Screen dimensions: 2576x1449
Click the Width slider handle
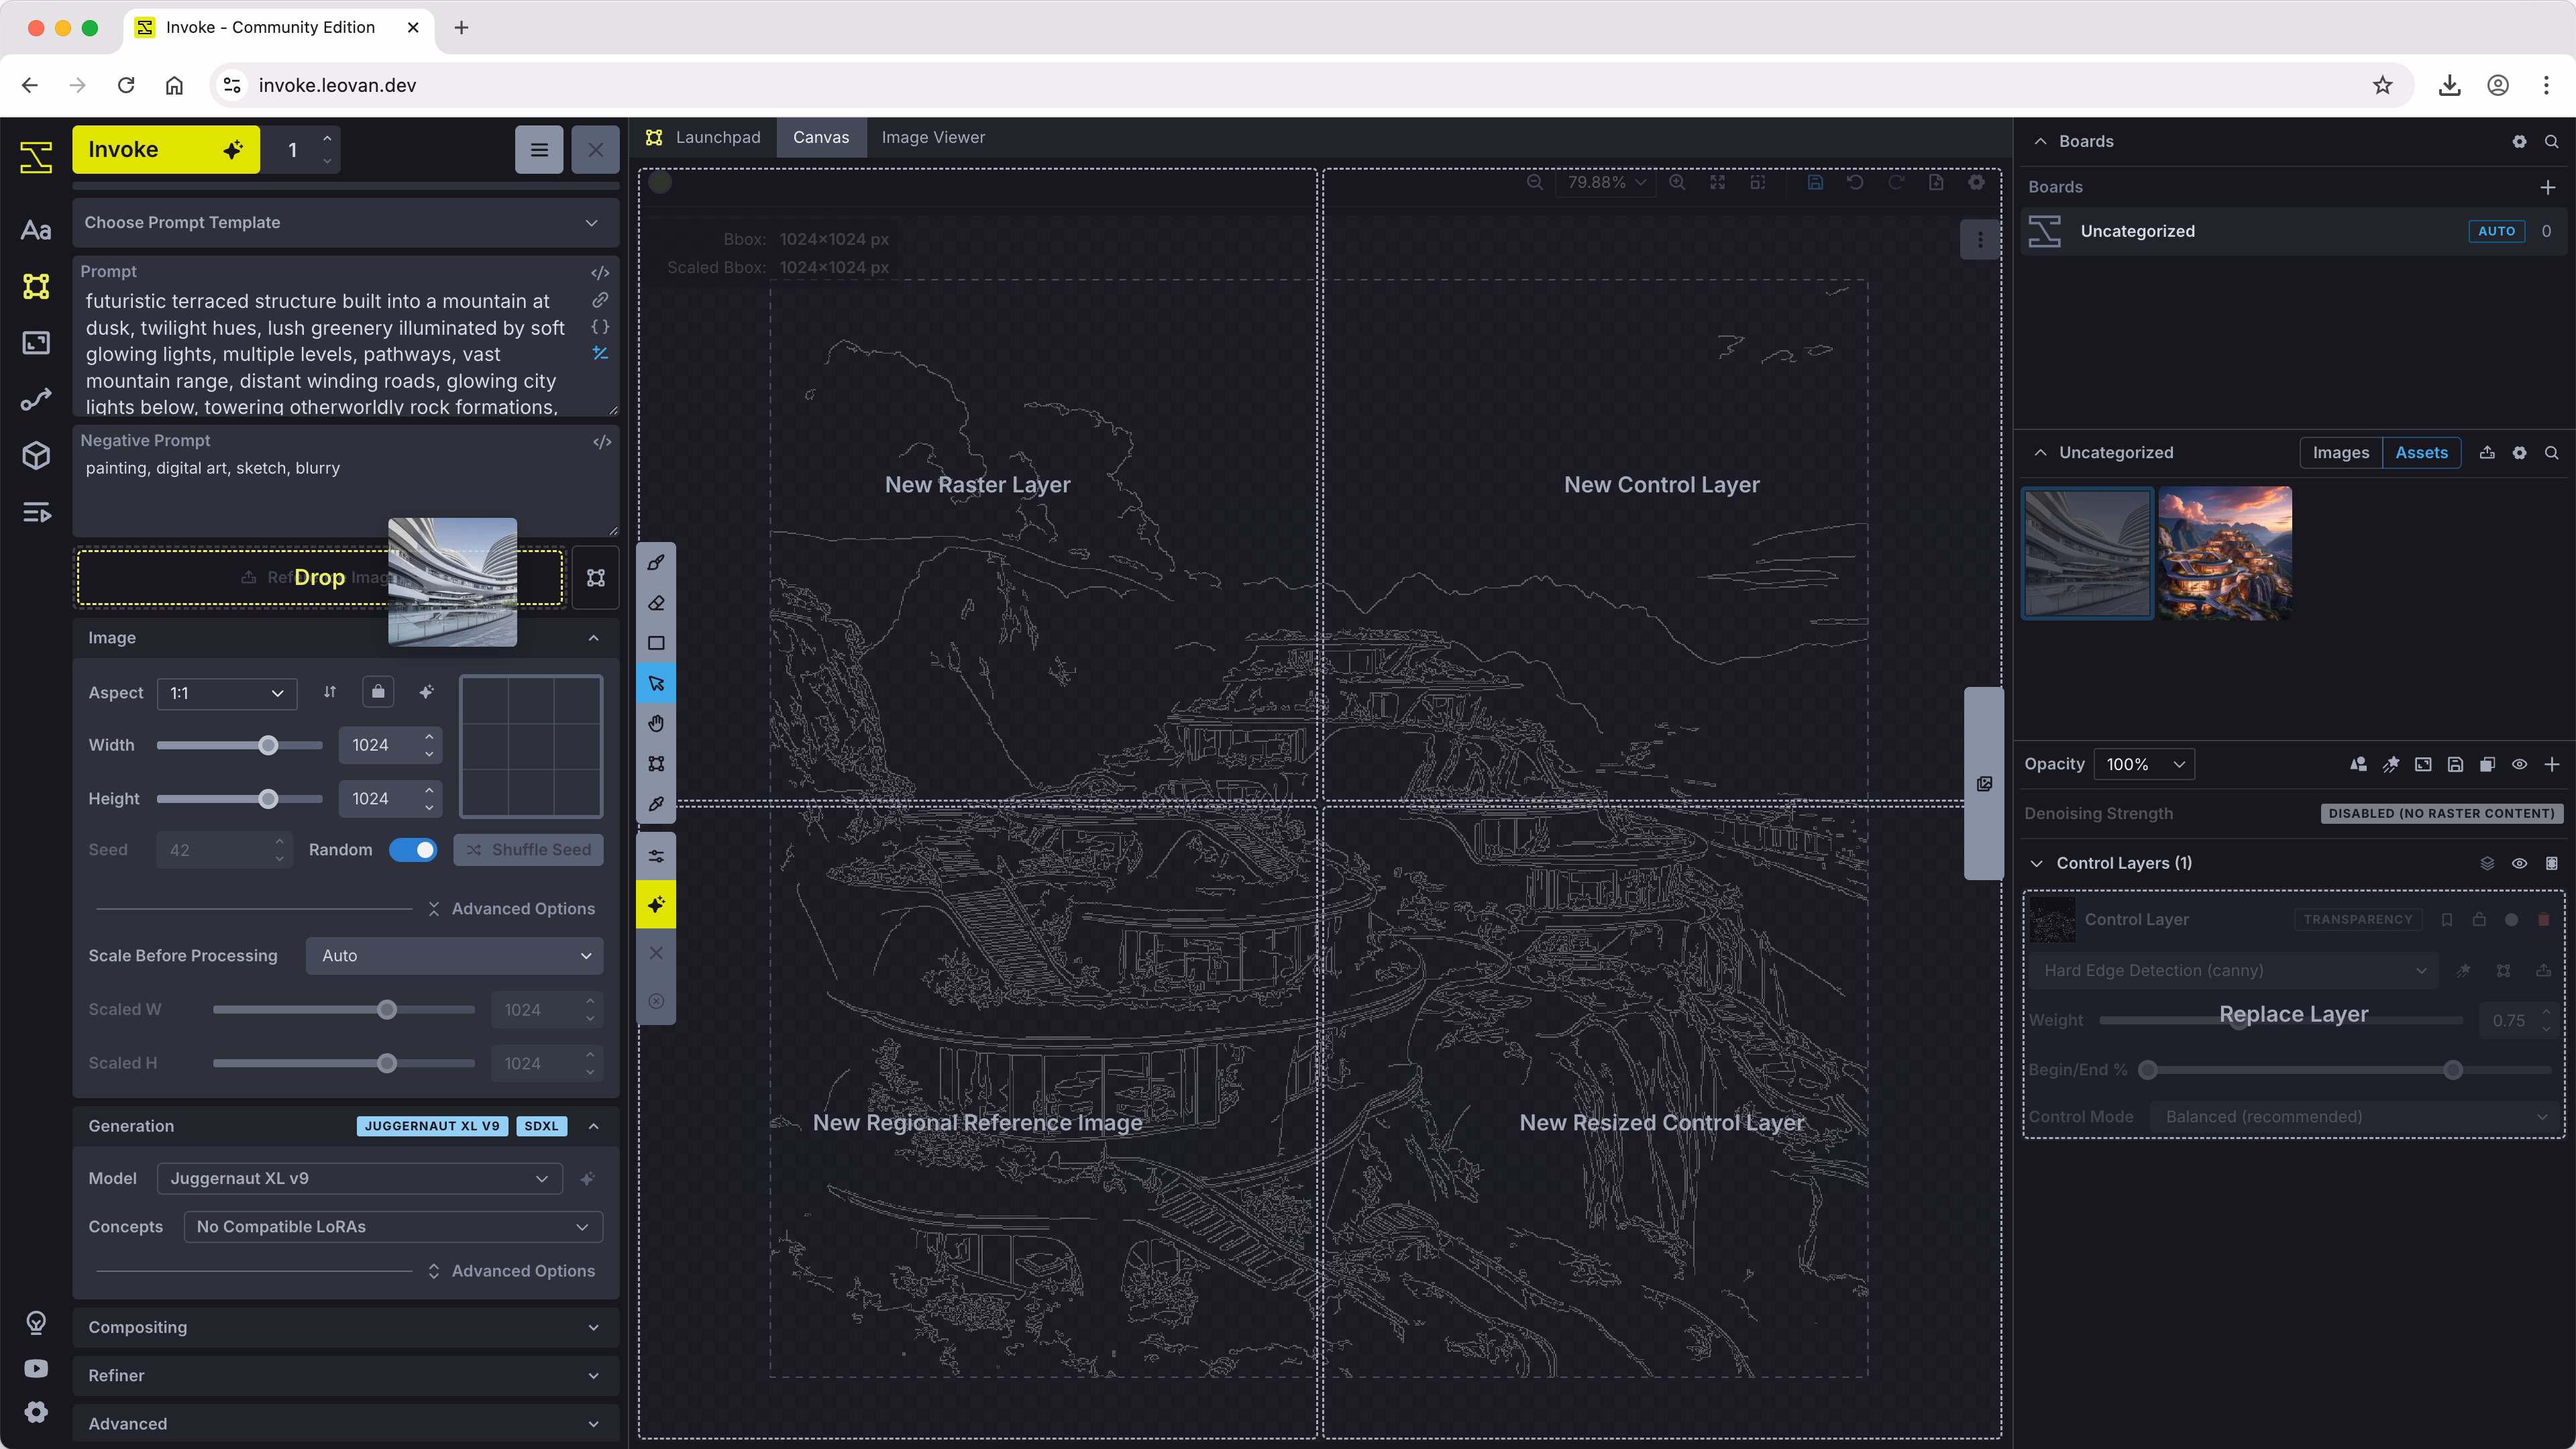(268, 745)
